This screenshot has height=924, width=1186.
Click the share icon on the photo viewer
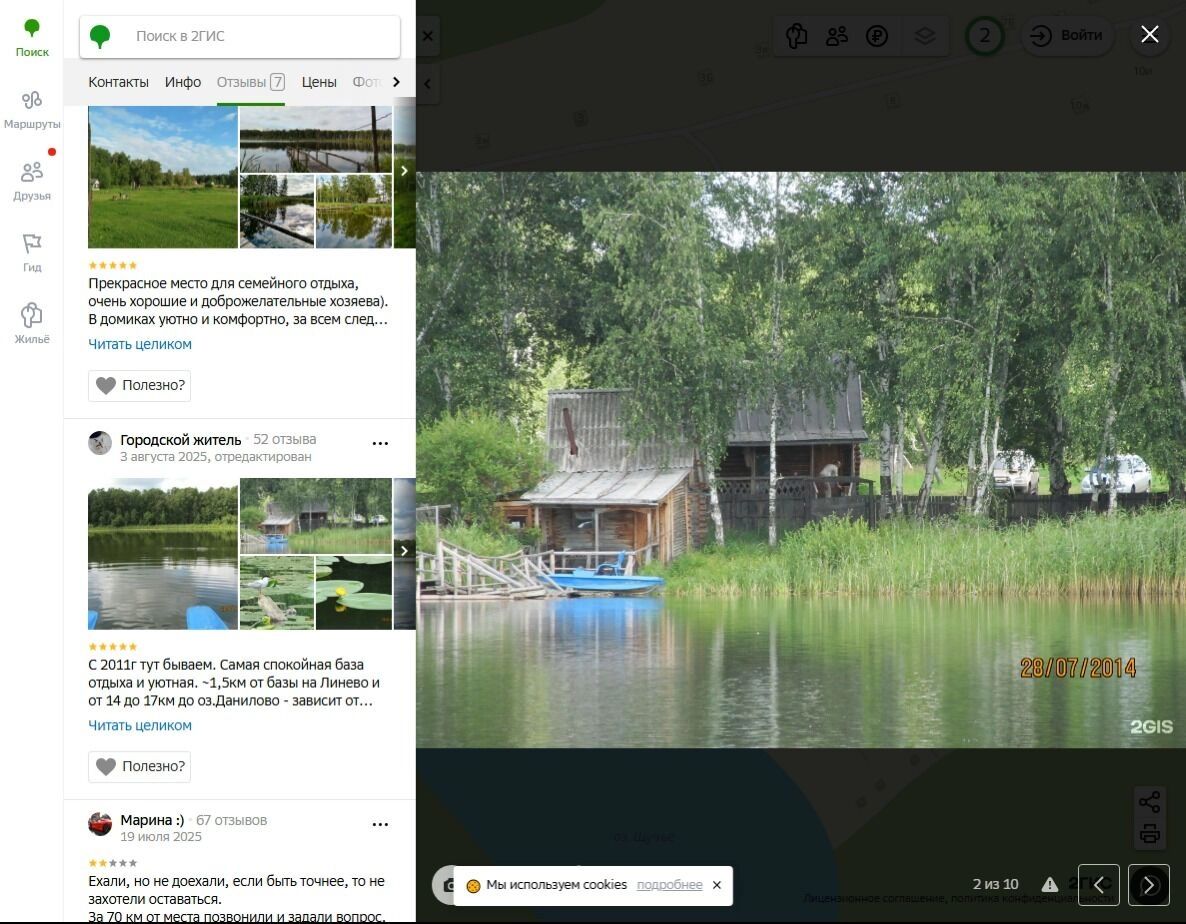coord(1149,801)
